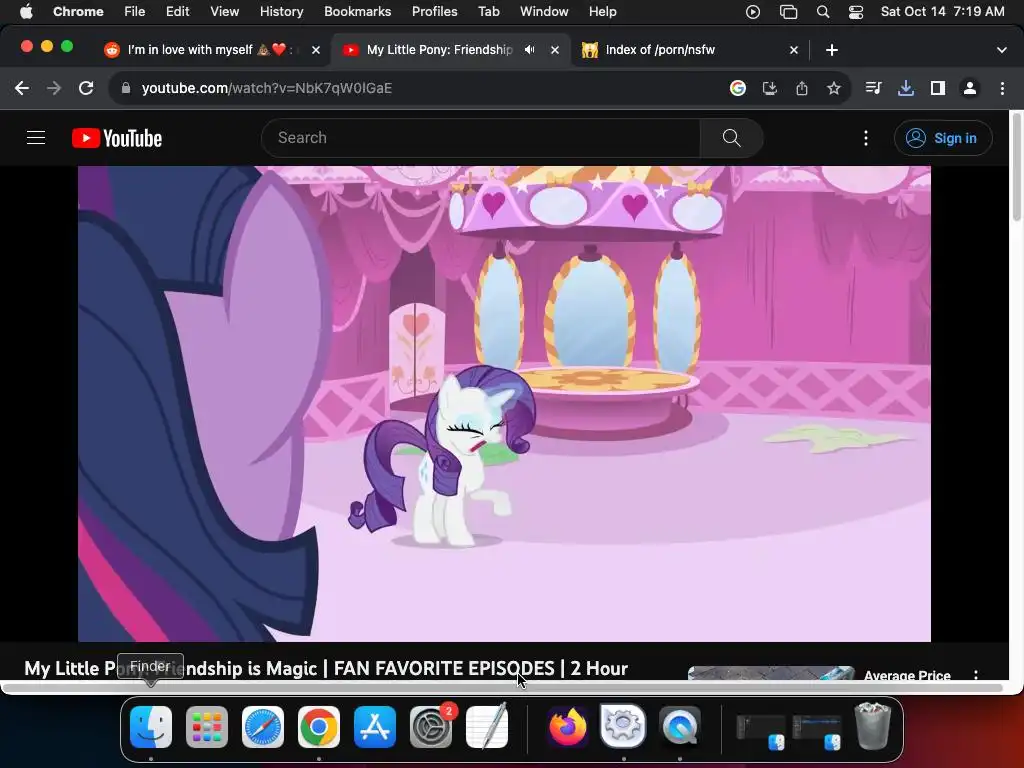
Task: Go back in Chrome
Action: click(x=22, y=88)
